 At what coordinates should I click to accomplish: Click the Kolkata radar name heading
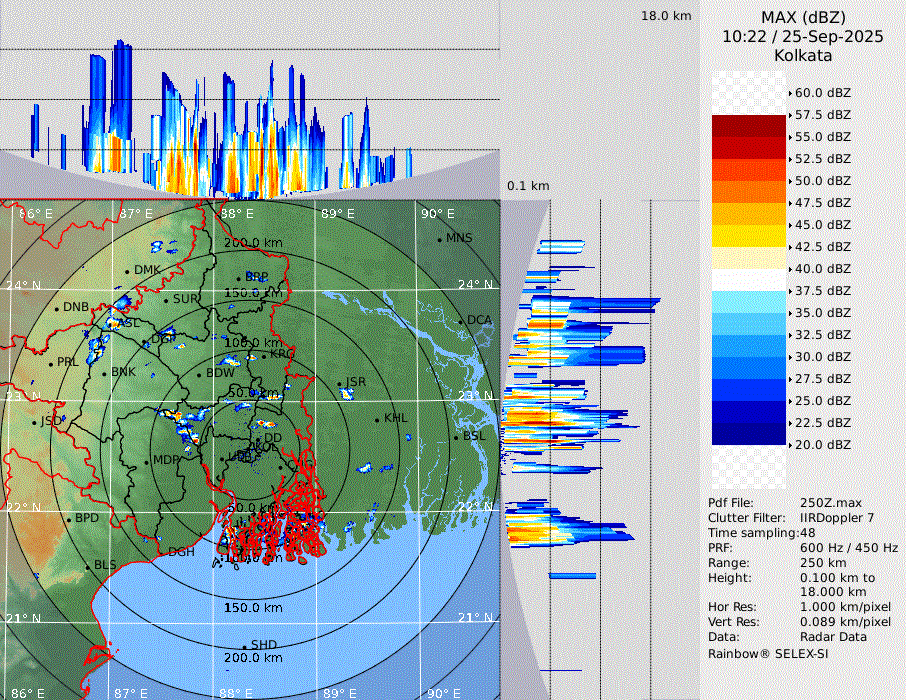(802, 55)
